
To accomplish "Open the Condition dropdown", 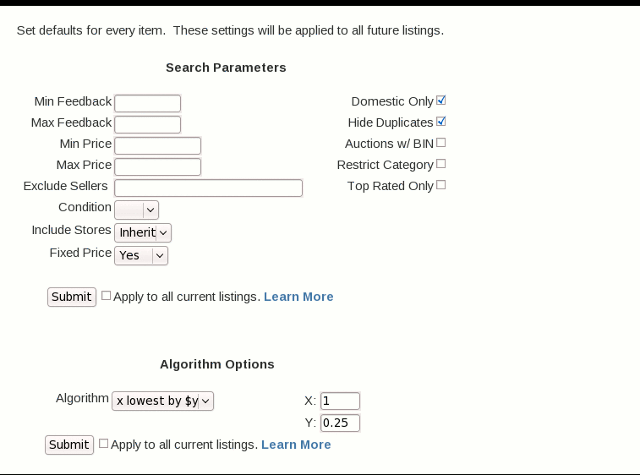I will pos(136,210).
